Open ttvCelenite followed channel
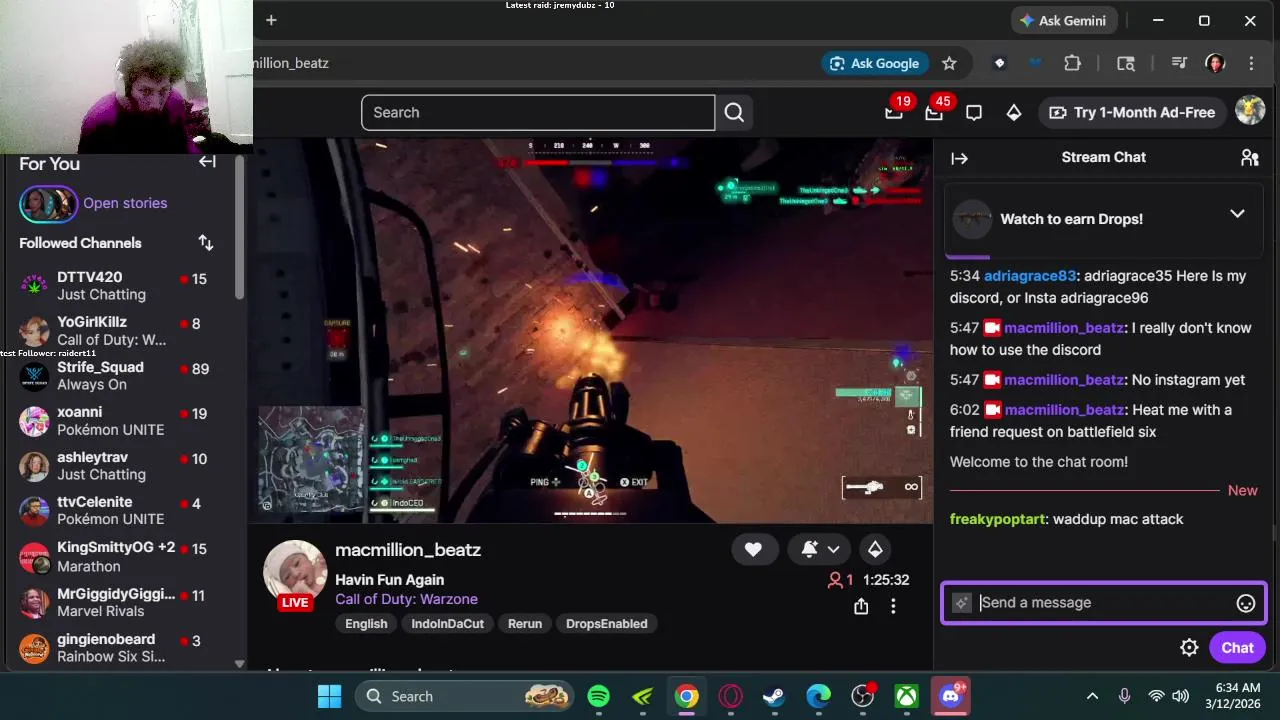1280x720 pixels. tap(118, 510)
